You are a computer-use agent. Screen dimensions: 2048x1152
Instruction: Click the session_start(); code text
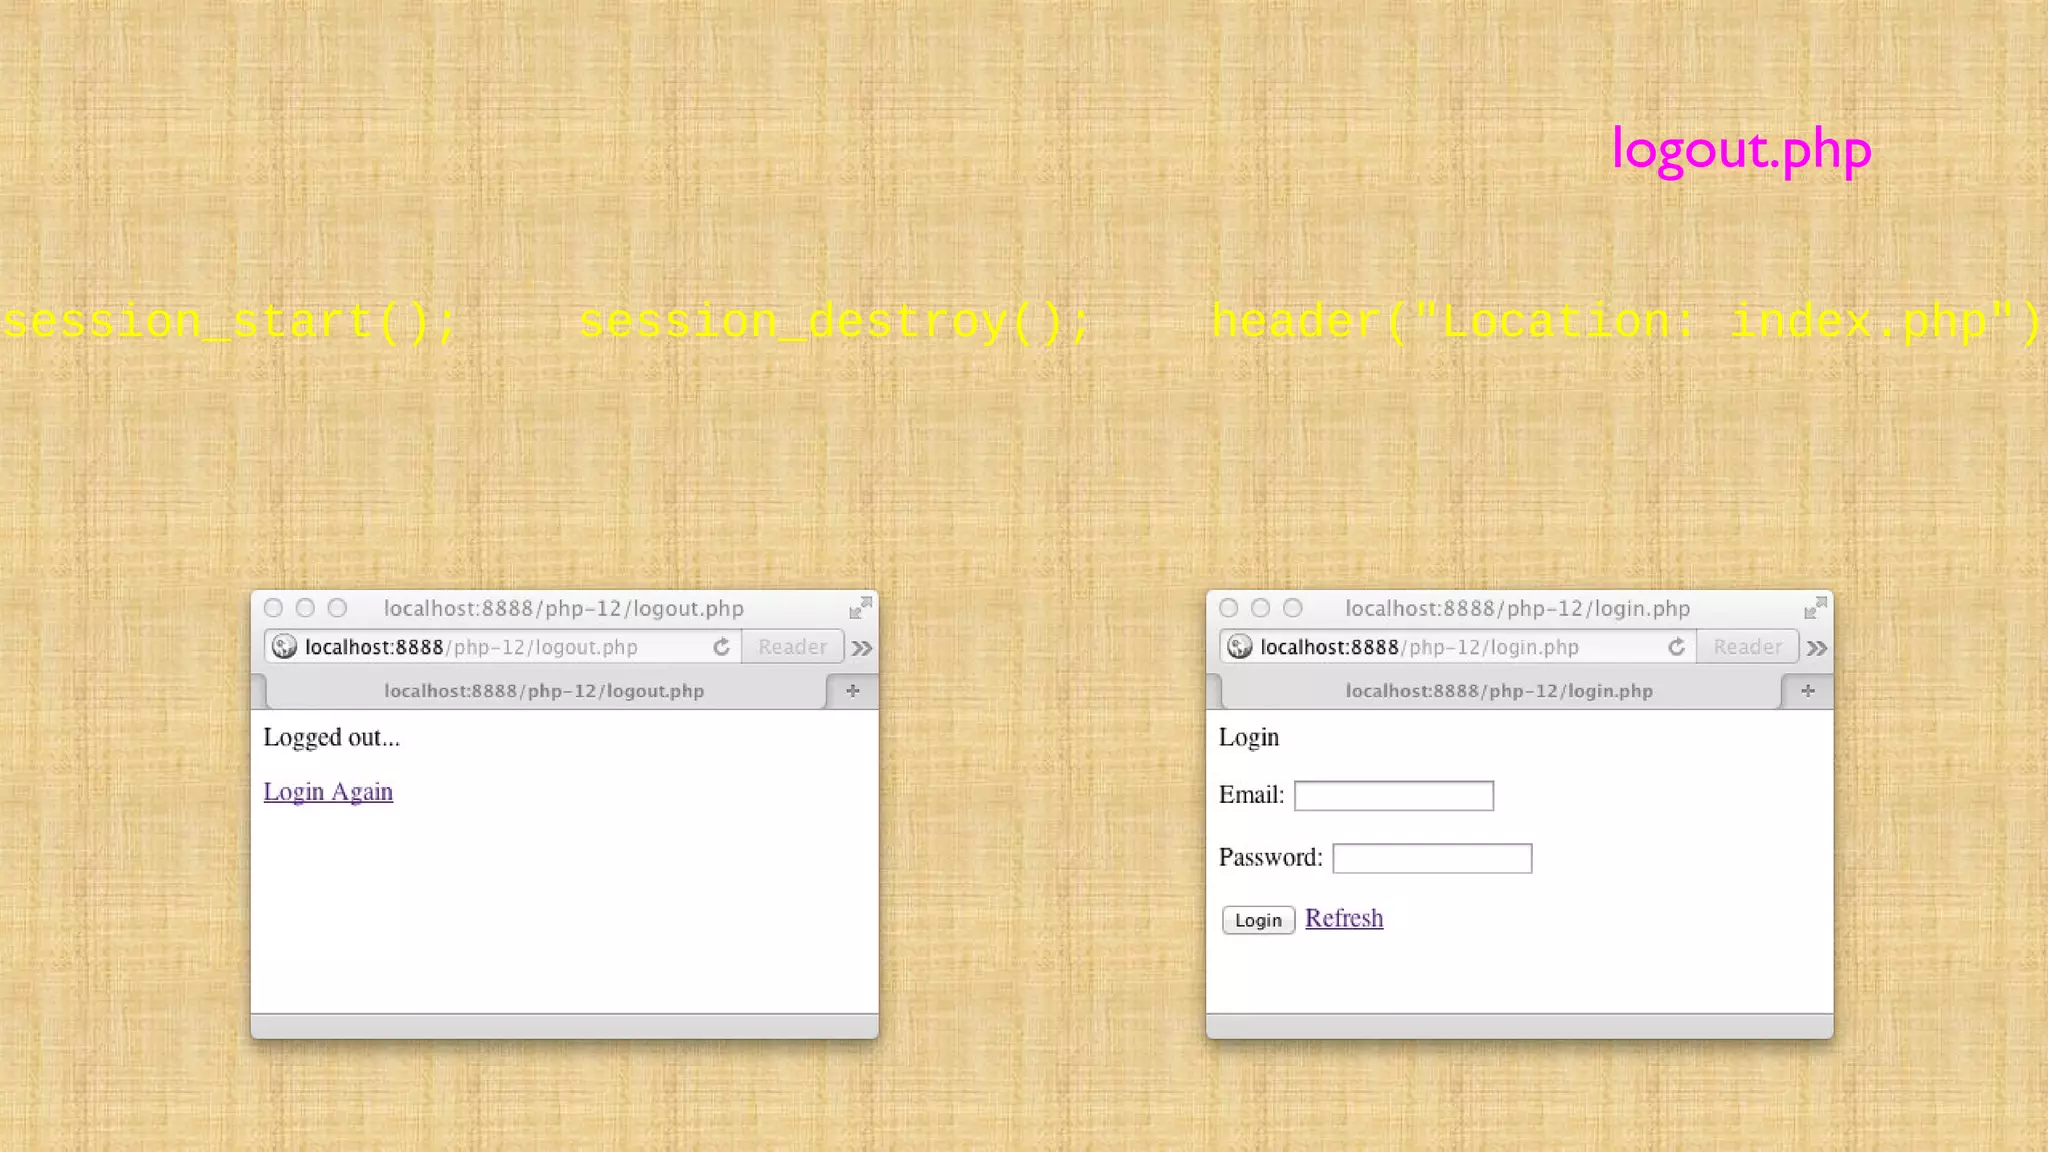[230, 322]
